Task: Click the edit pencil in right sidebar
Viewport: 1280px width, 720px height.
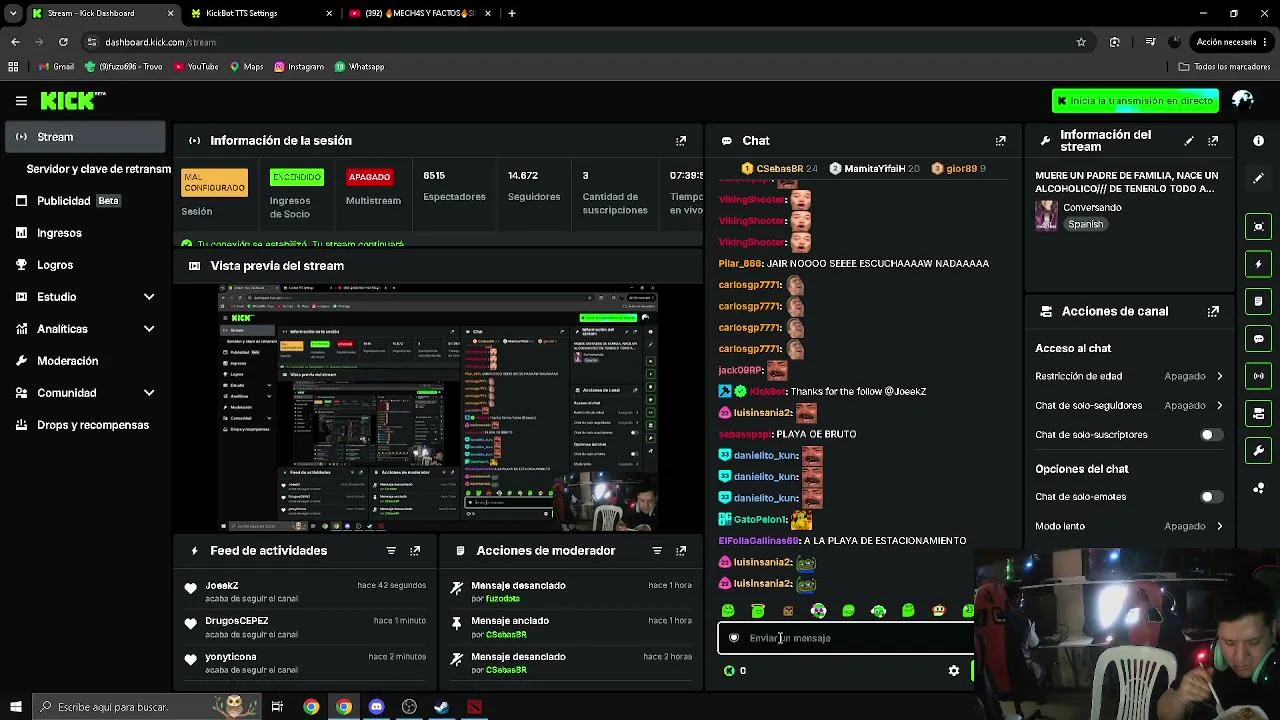Action: [1259, 178]
